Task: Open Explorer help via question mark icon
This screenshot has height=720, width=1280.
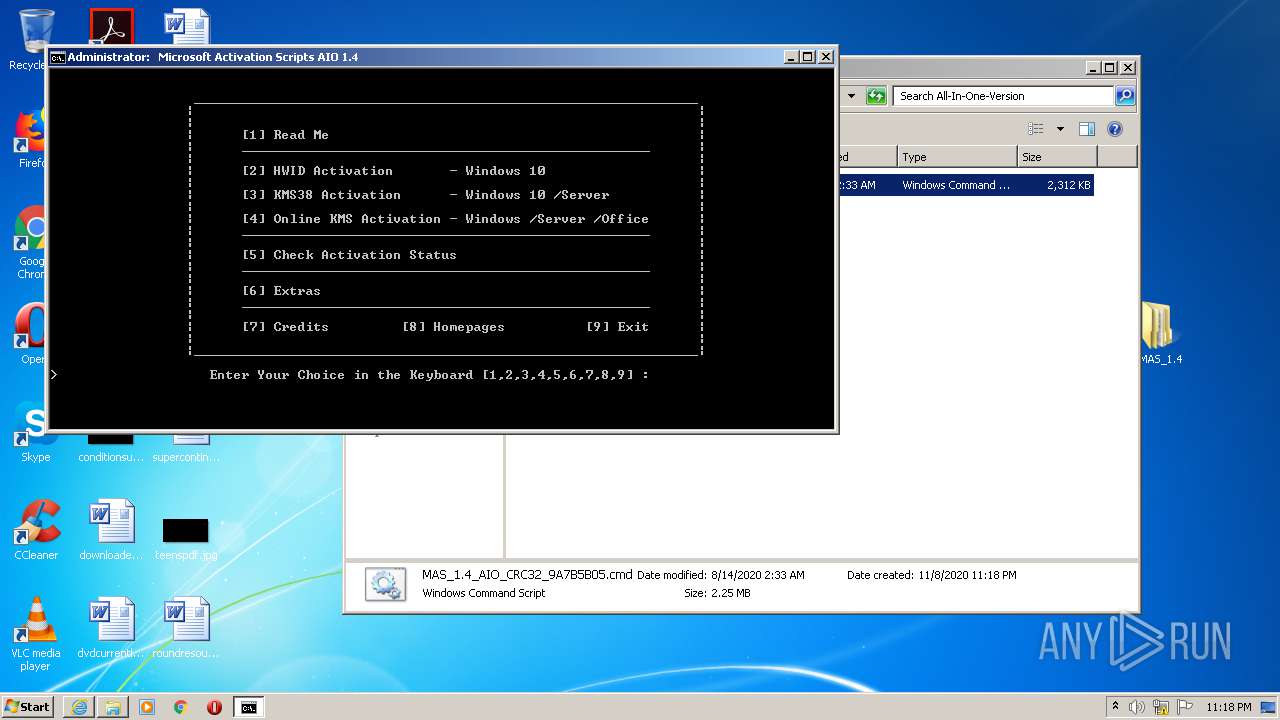Action: pyautogui.click(x=1115, y=128)
